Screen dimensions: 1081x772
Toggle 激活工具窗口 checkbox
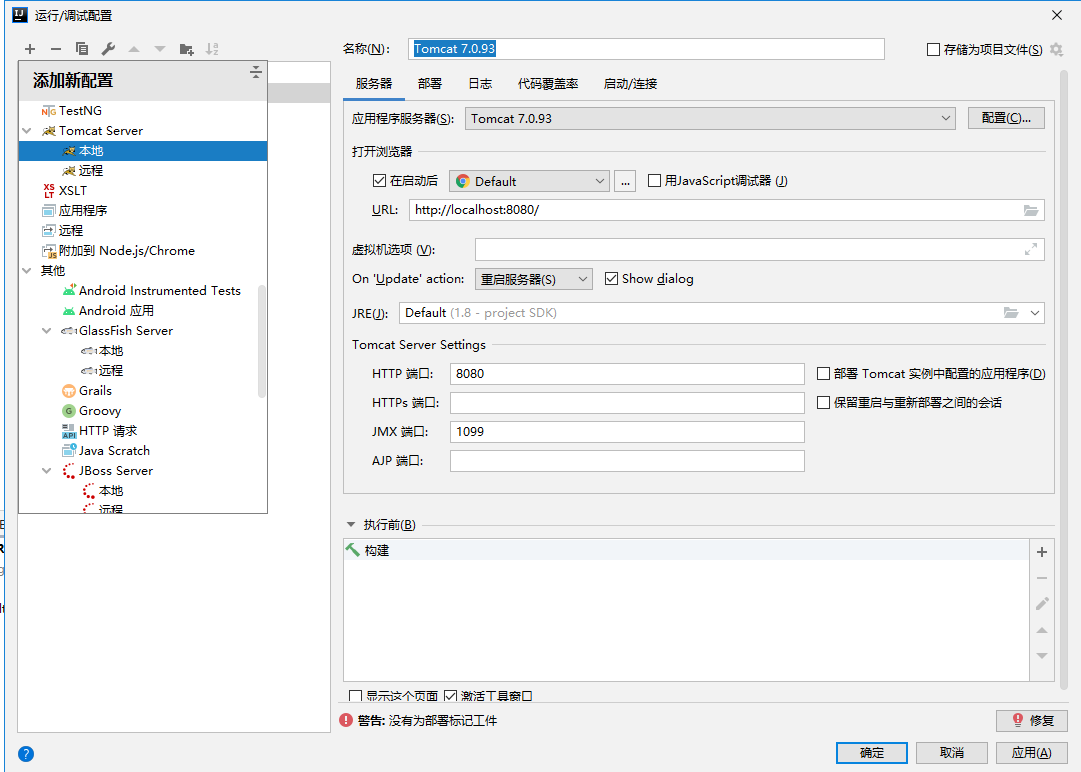point(450,696)
